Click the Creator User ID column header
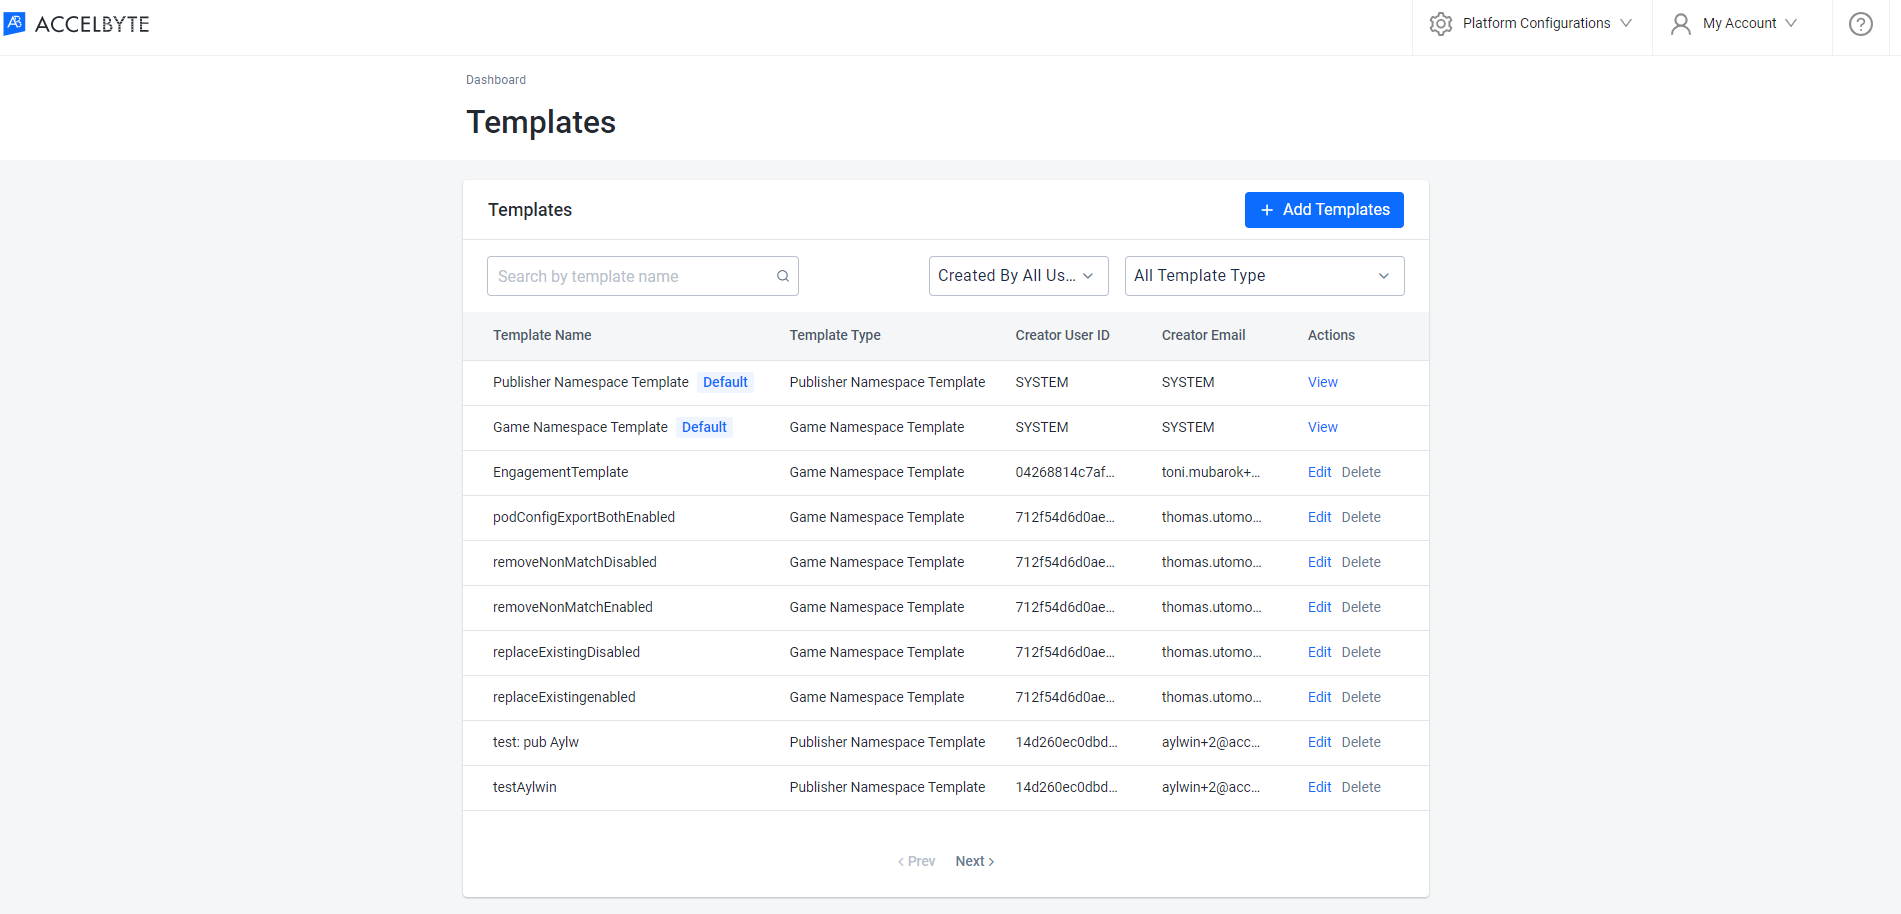The height and width of the screenshot is (914, 1901). 1062,335
